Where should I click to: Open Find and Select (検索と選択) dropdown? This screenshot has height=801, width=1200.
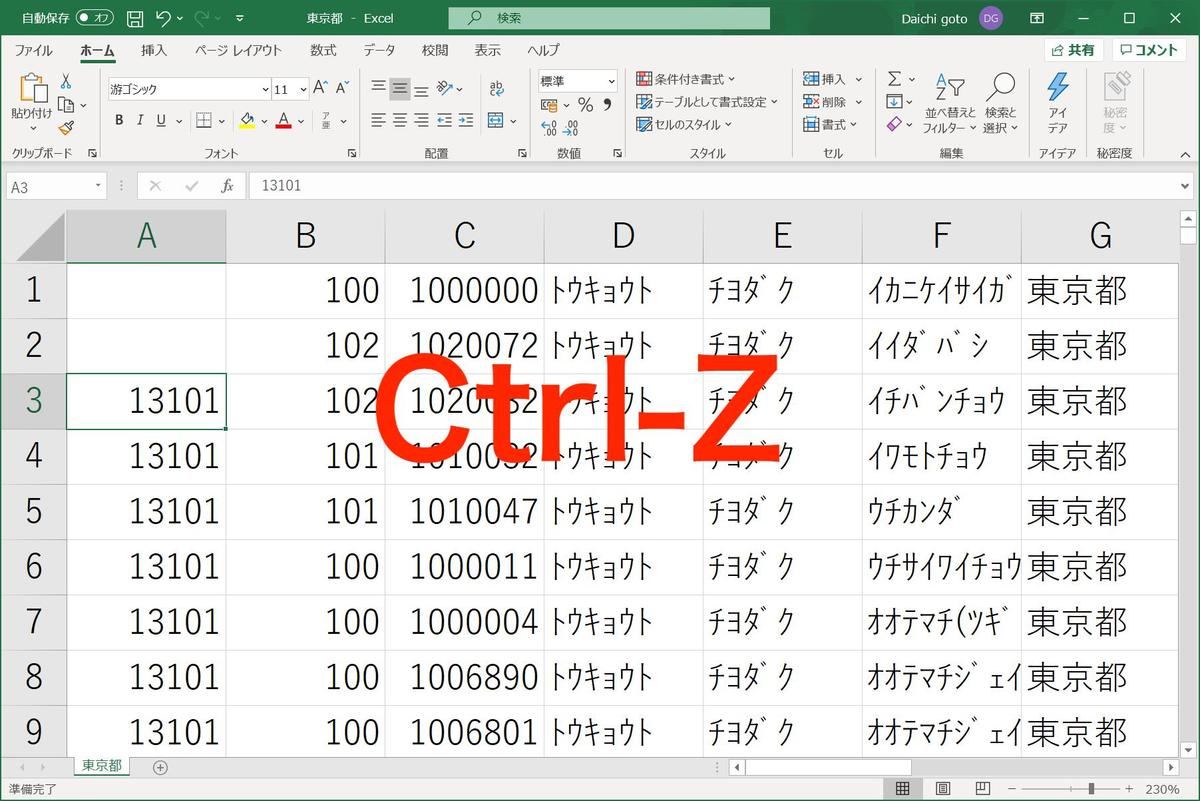1000,102
